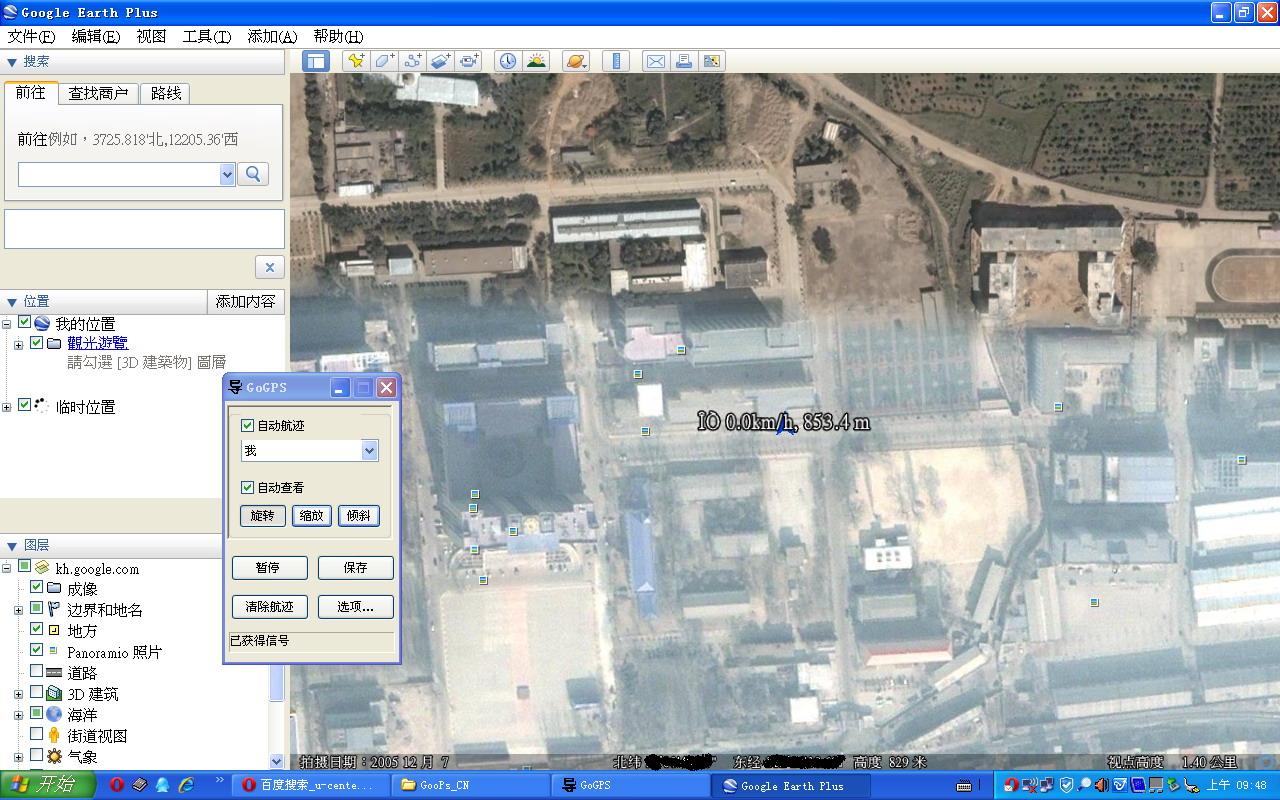Click Internet Explorer quick launch icon
Viewport: 1280px width, 800px height.
click(185, 785)
